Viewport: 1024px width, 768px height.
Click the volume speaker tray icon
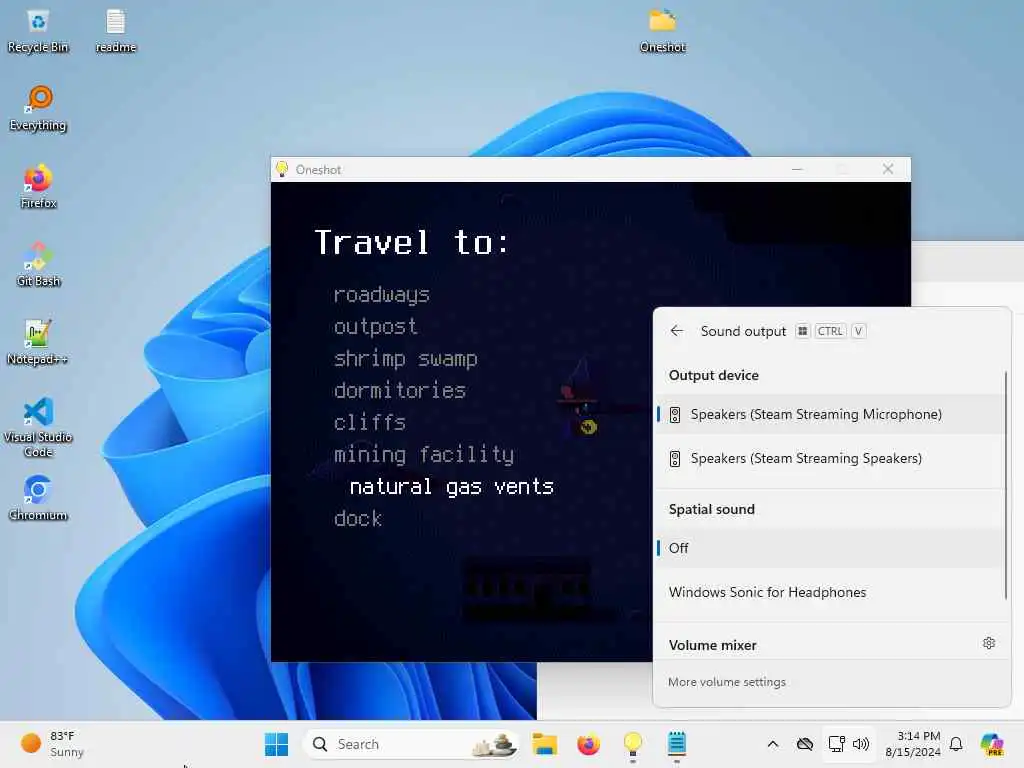861,744
